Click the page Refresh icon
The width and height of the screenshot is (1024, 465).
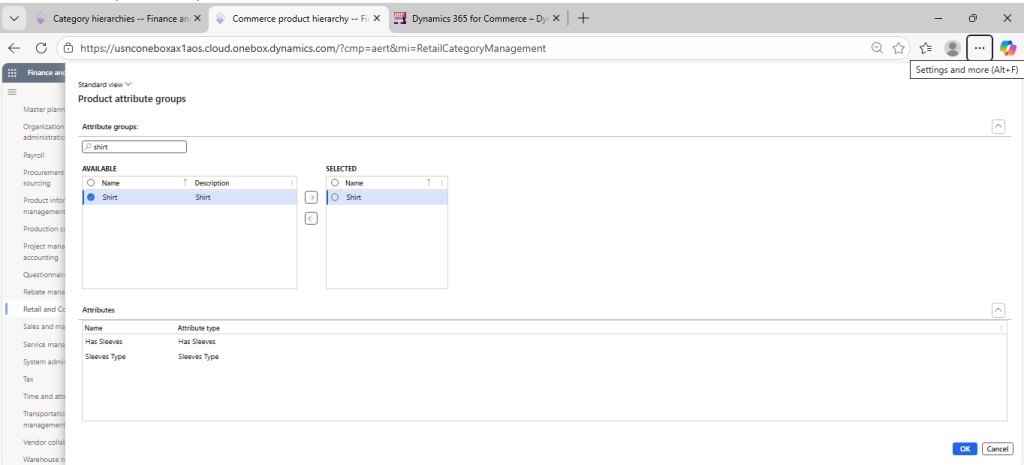[41, 47]
